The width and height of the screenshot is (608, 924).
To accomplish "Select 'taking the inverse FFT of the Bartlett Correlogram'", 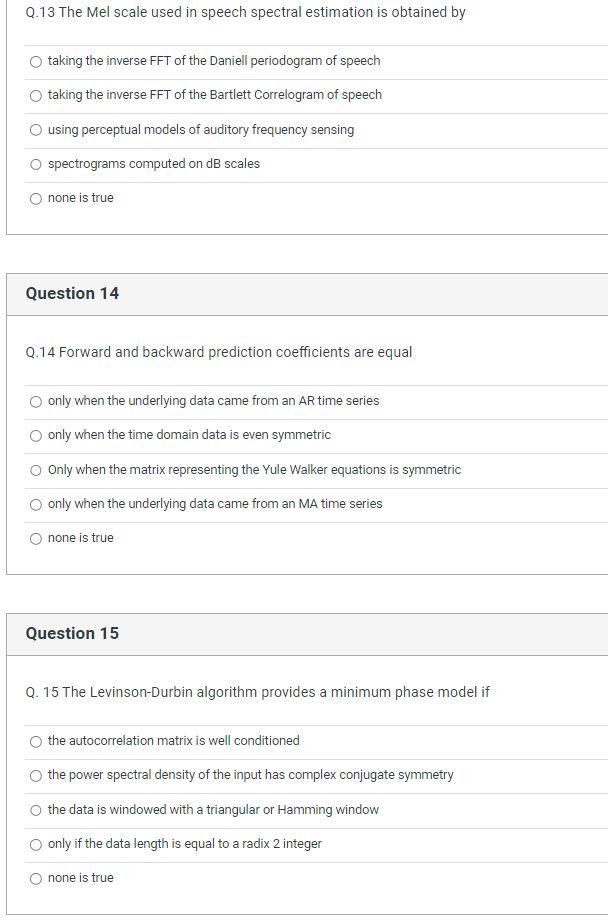I will point(37,95).
